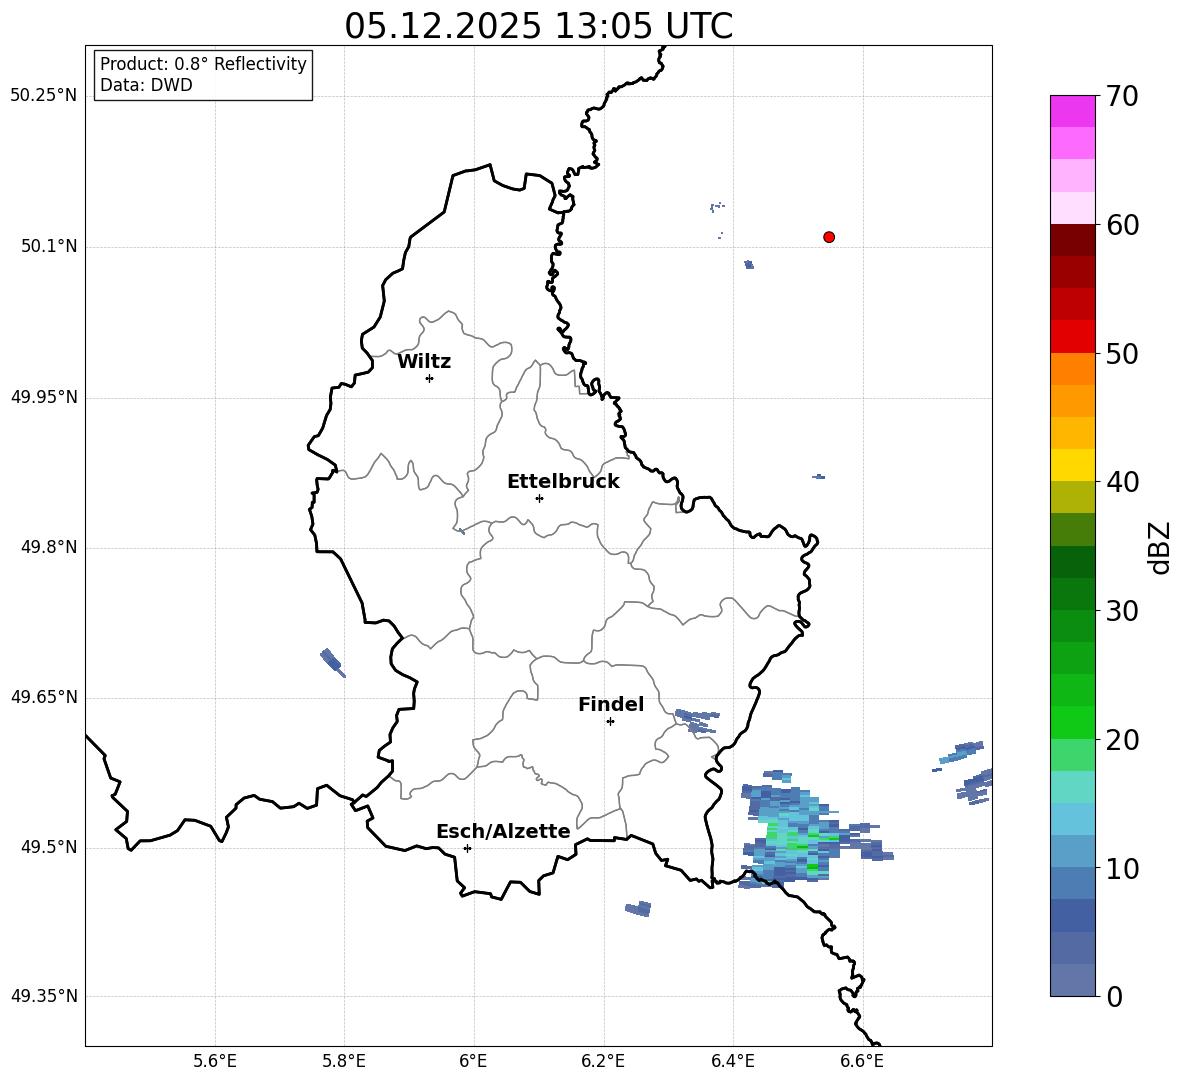This screenshot has width=1184, height=1081.
Task: Click the light blue swatch above 10 dBZ
Action: tap(1072, 852)
